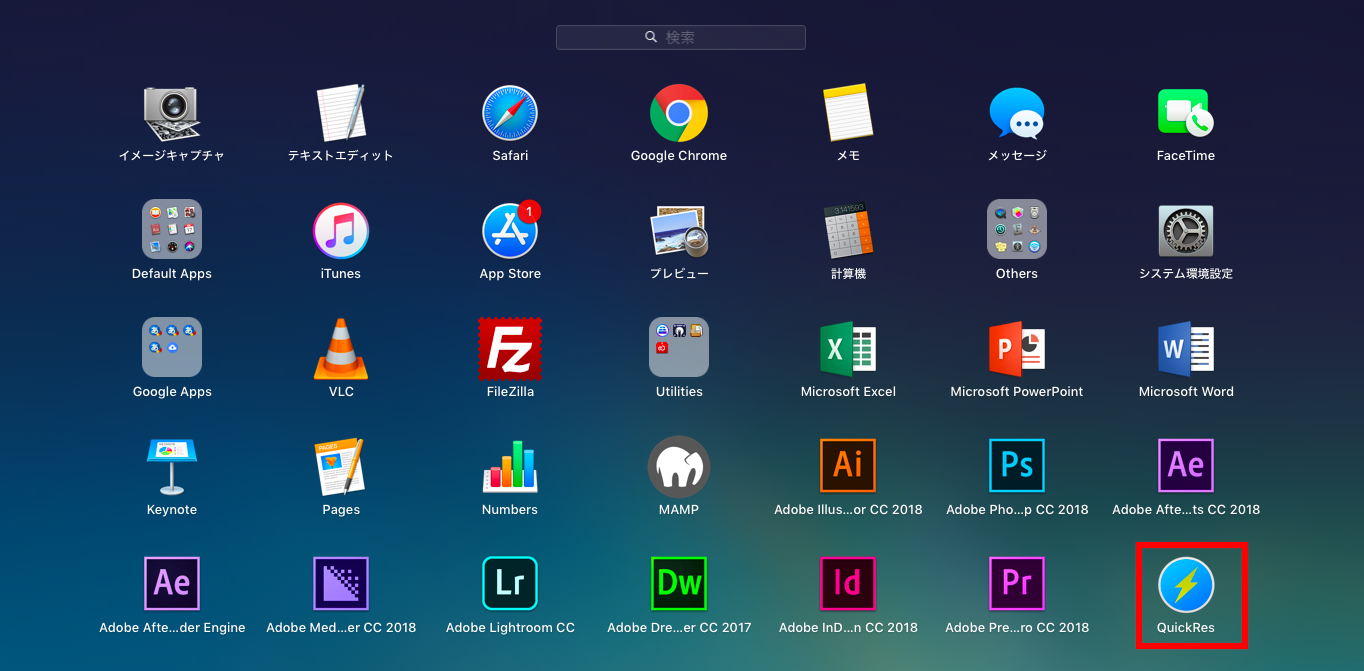Expand the Google Apps folder
This screenshot has height=671, width=1364.
(x=172, y=348)
